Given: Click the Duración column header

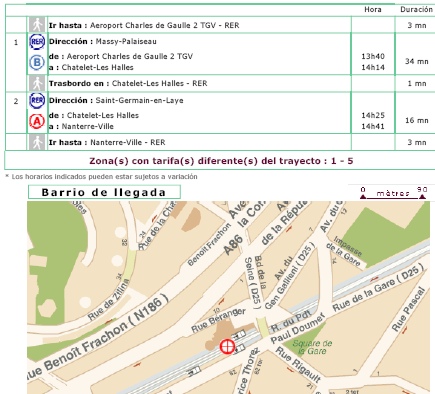Looking at the screenshot, I should pyautogui.click(x=416, y=10).
